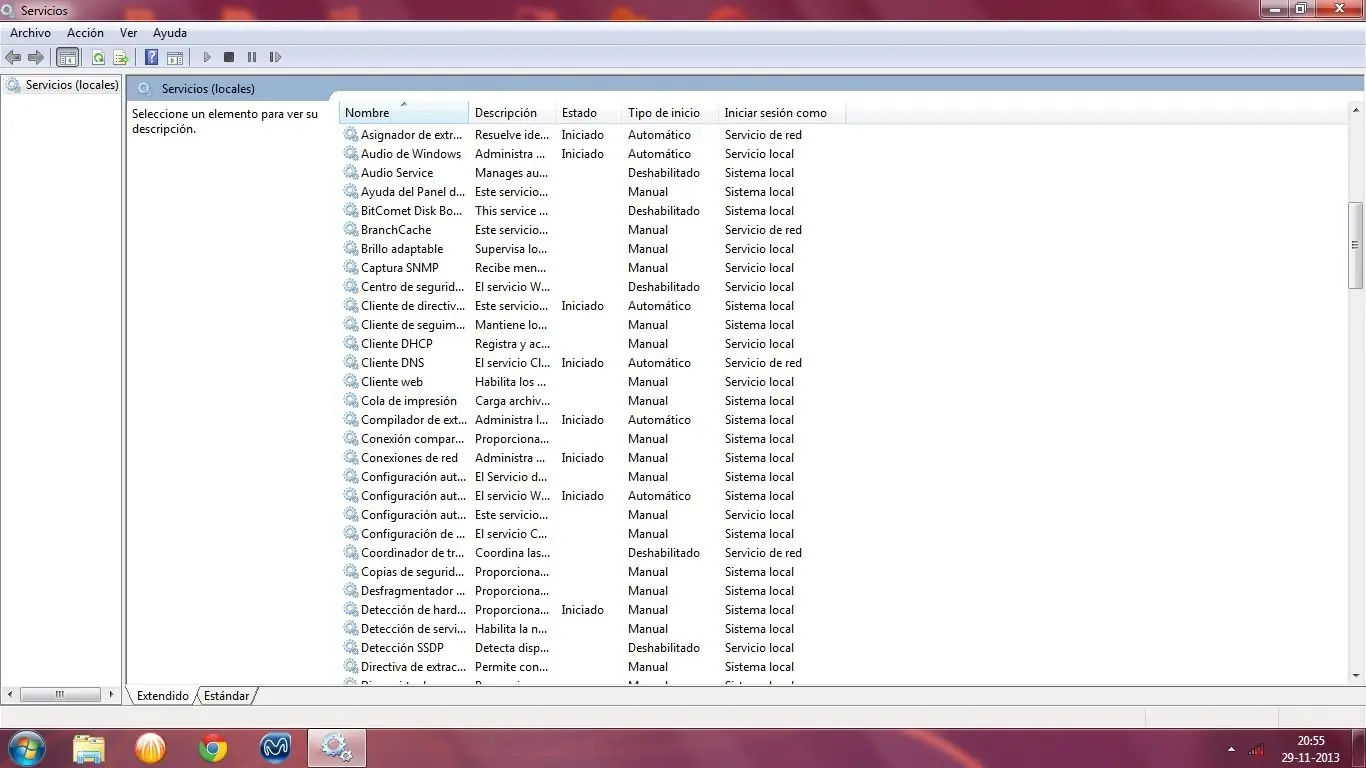
Task: Select Servicios (locales) in the left tree
Action: 72,85
